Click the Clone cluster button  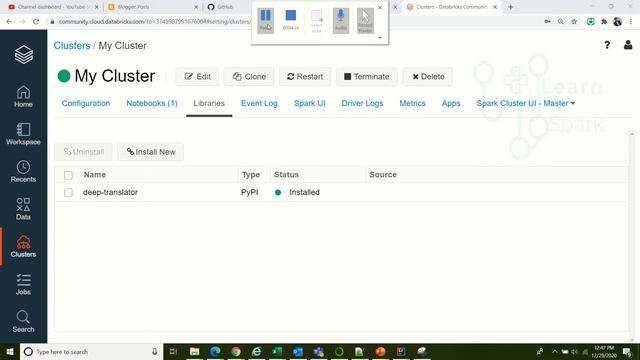(249, 77)
